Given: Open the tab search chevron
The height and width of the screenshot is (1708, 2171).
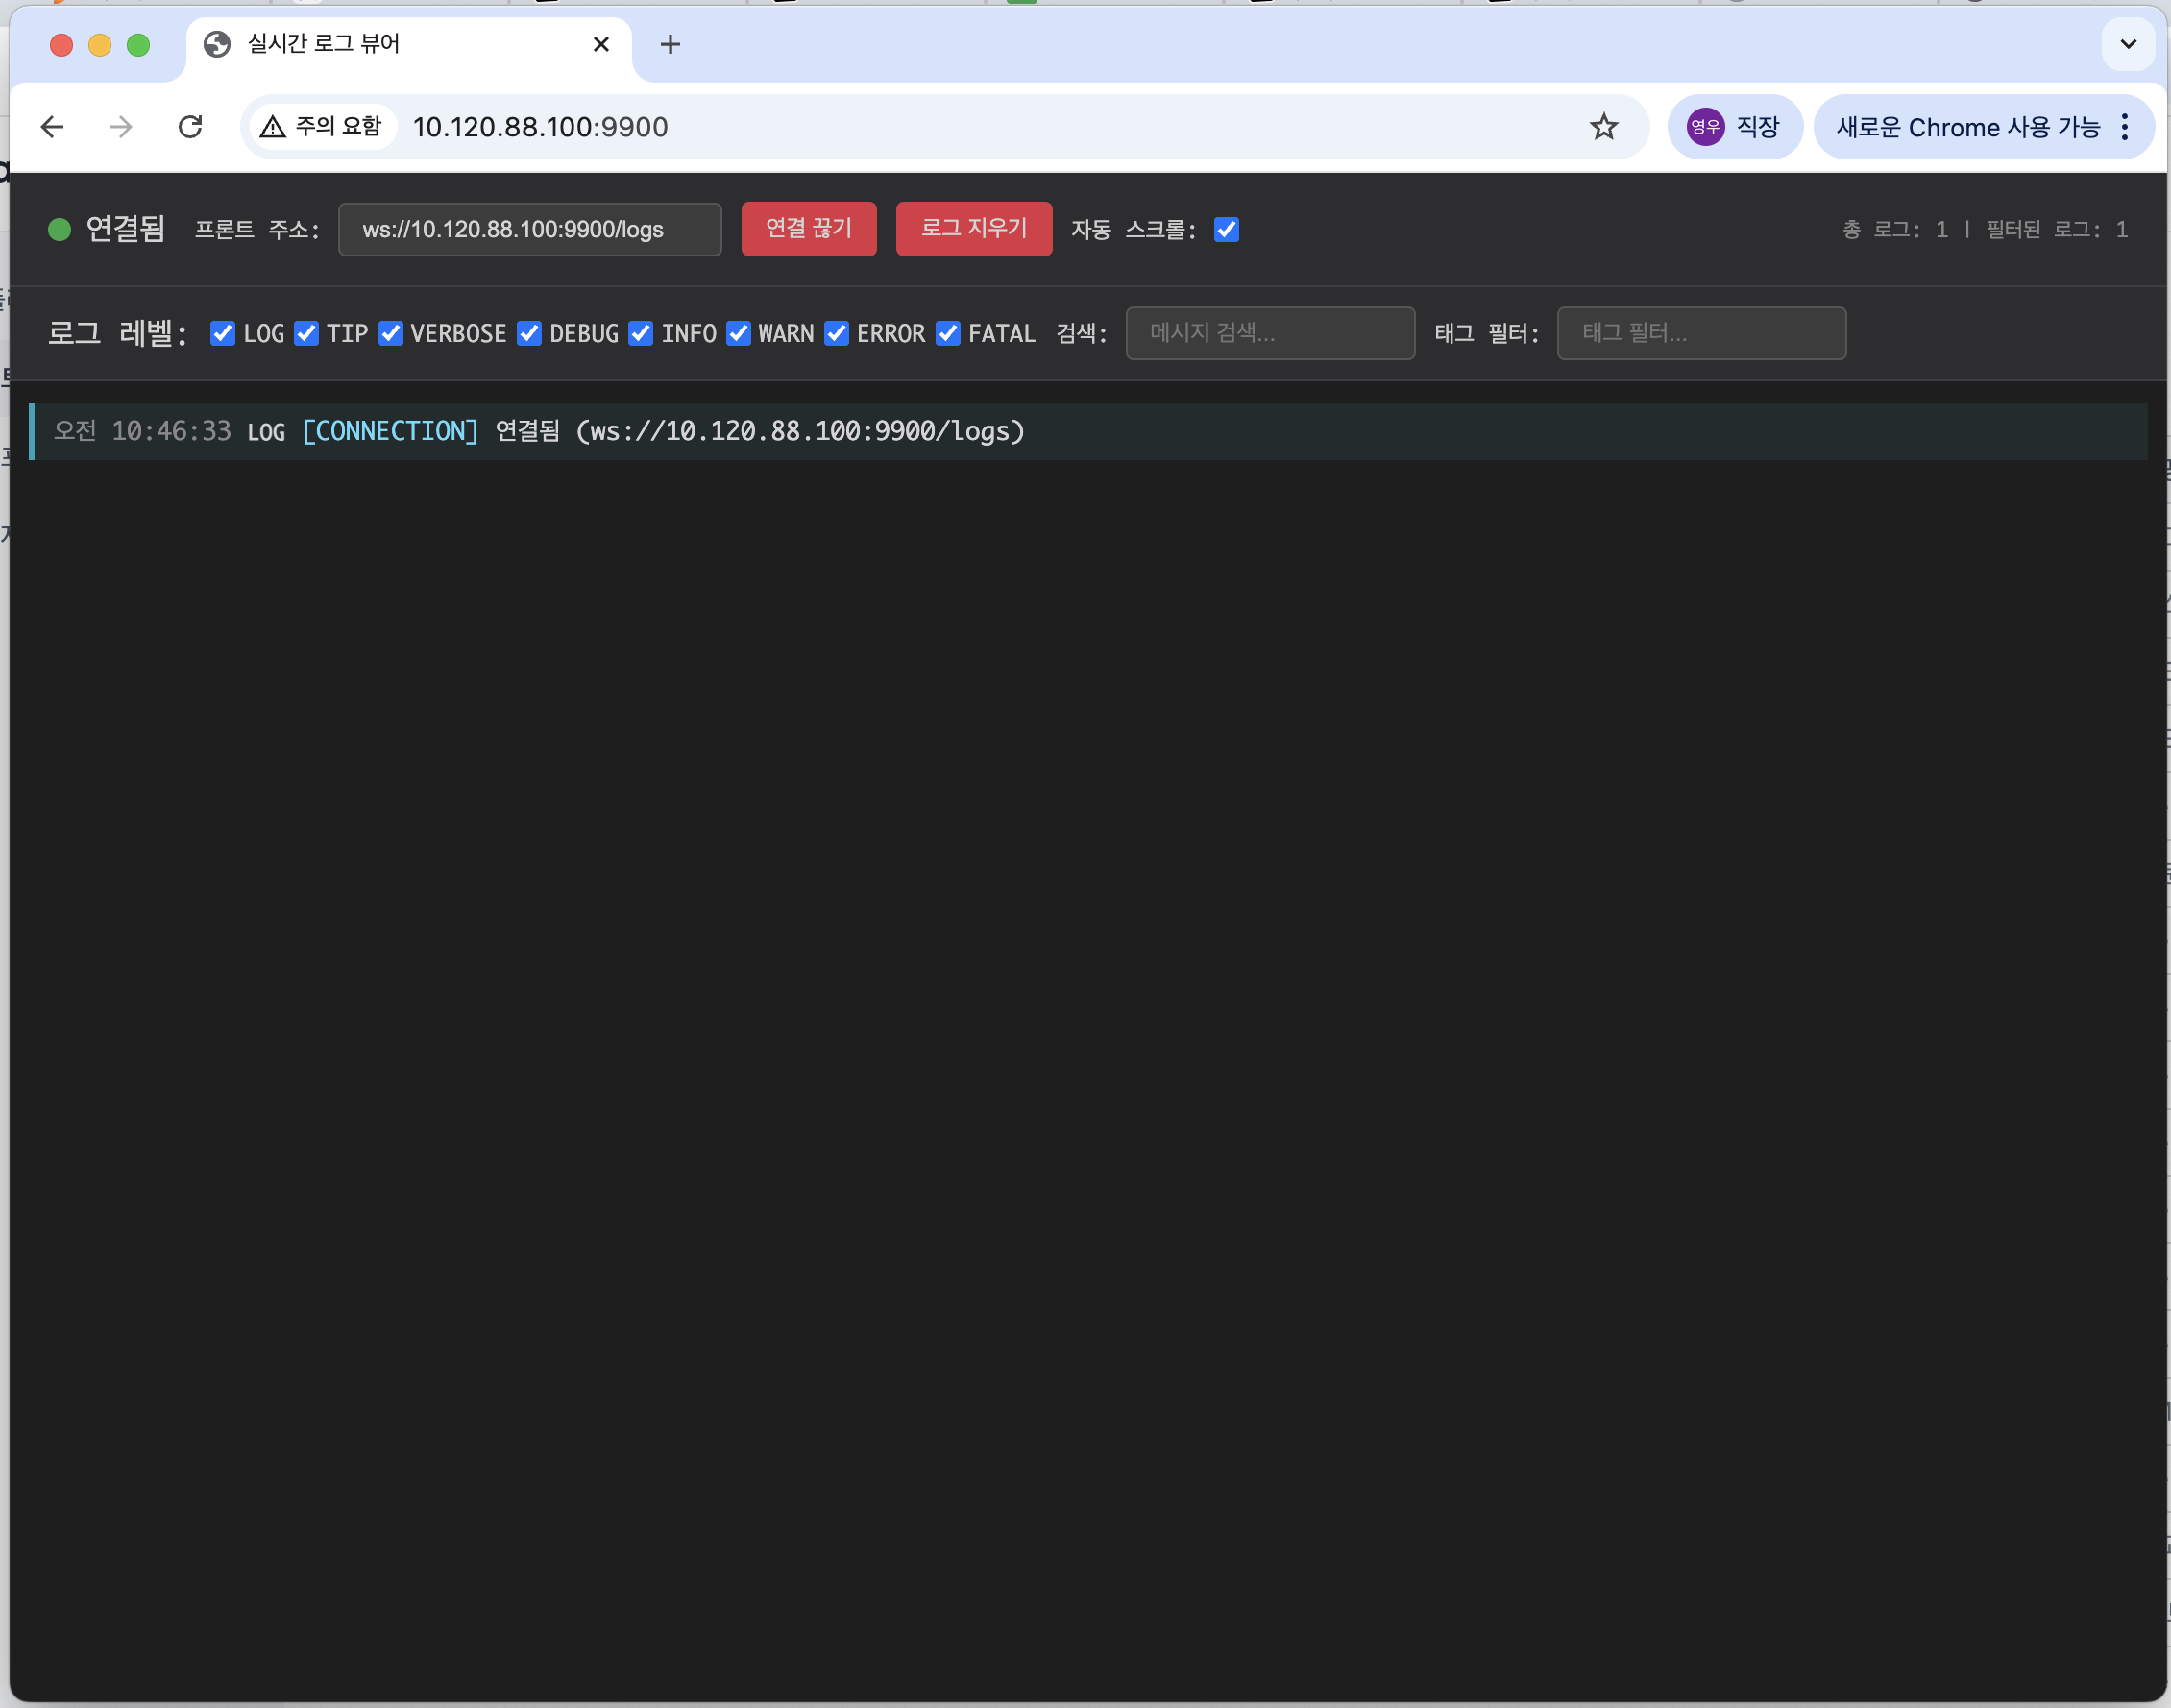Looking at the screenshot, I should tap(2128, 44).
